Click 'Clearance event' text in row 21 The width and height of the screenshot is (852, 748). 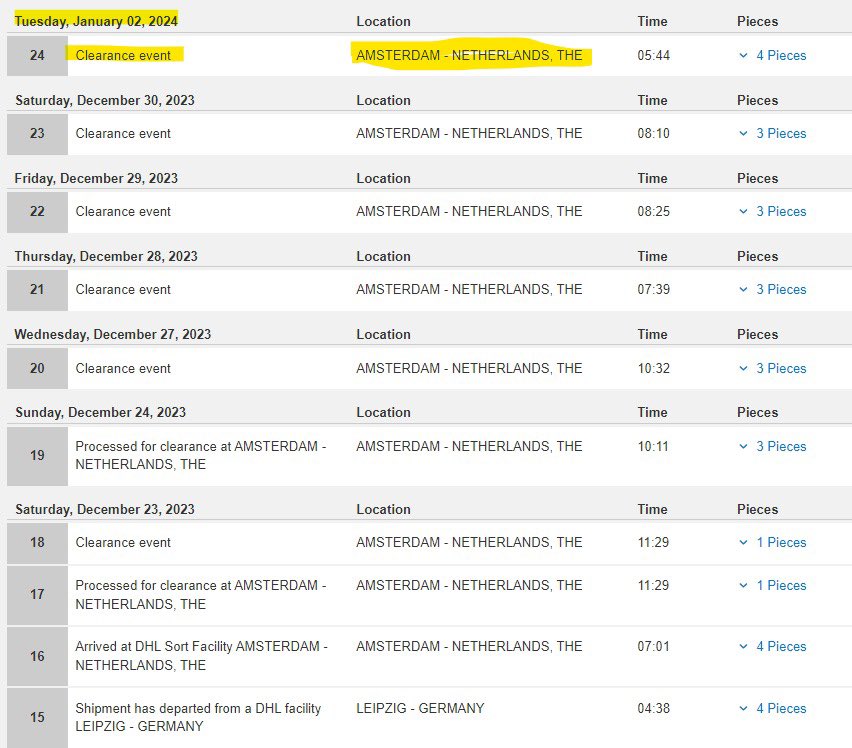coord(123,290)
